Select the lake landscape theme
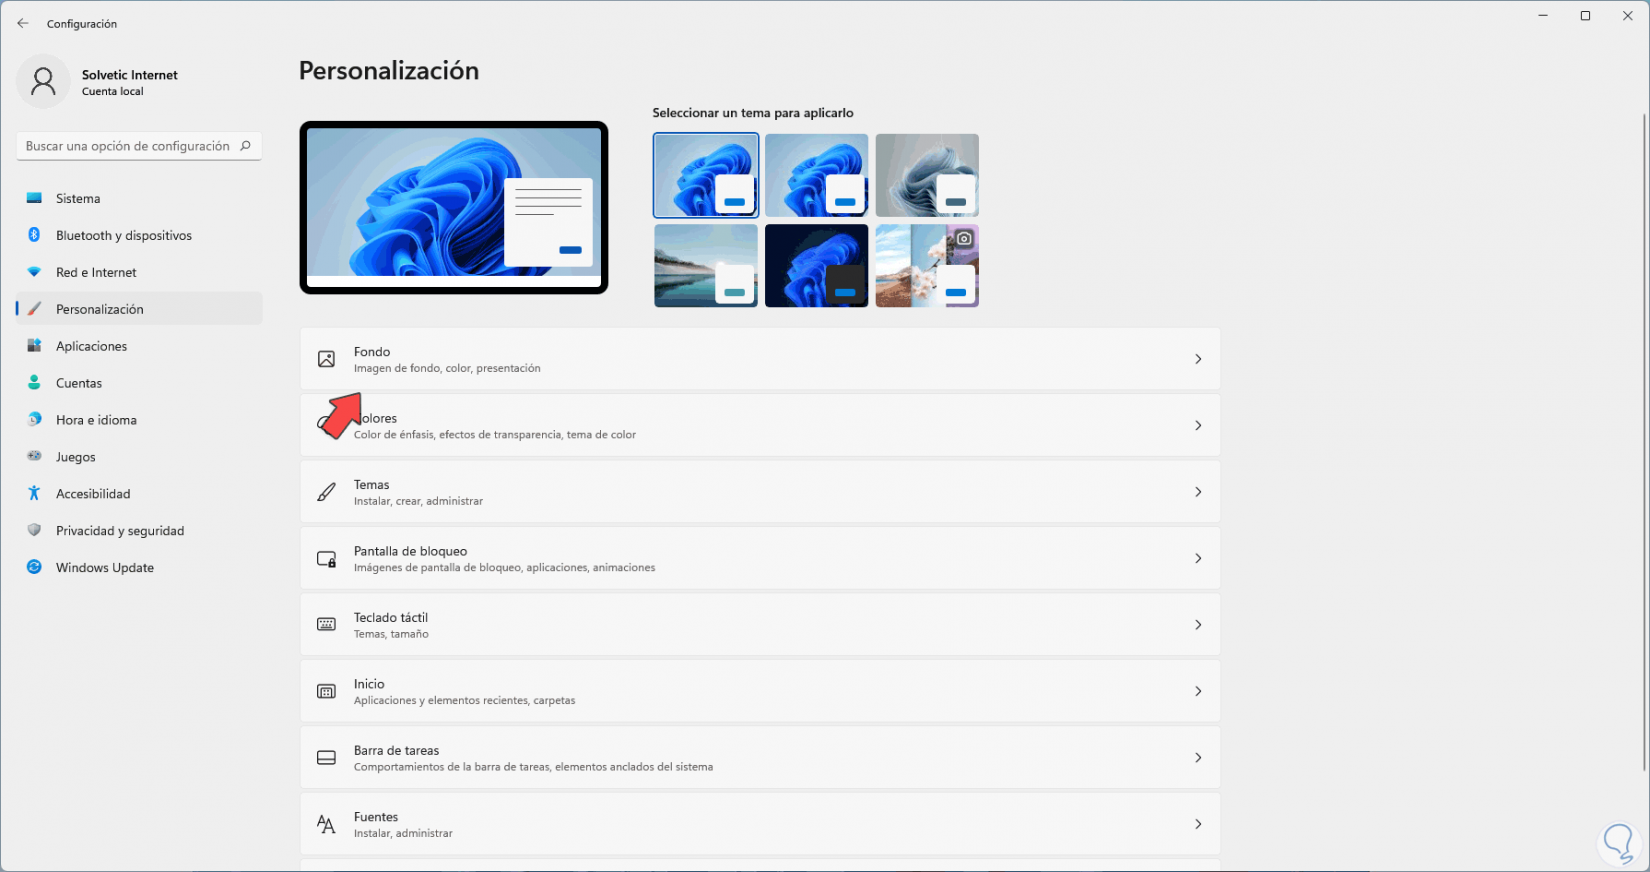The image size is (1650, 872). click(706, 265)
